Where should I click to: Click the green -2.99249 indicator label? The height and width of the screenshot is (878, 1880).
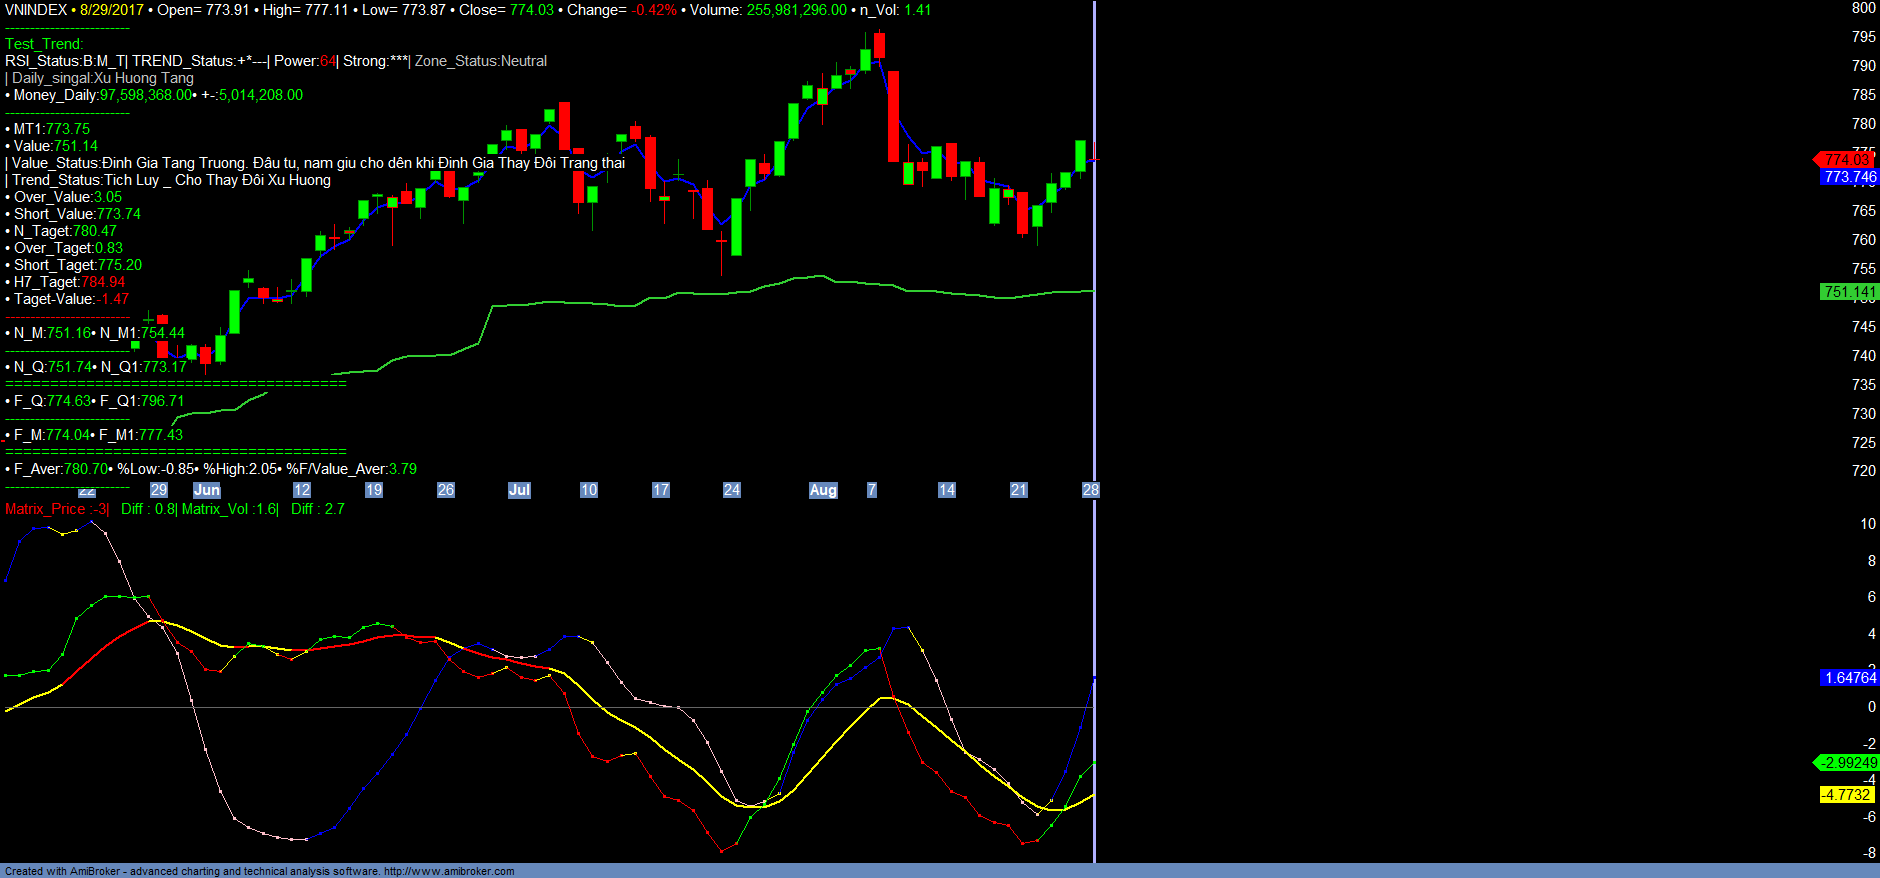[1848, 763]
